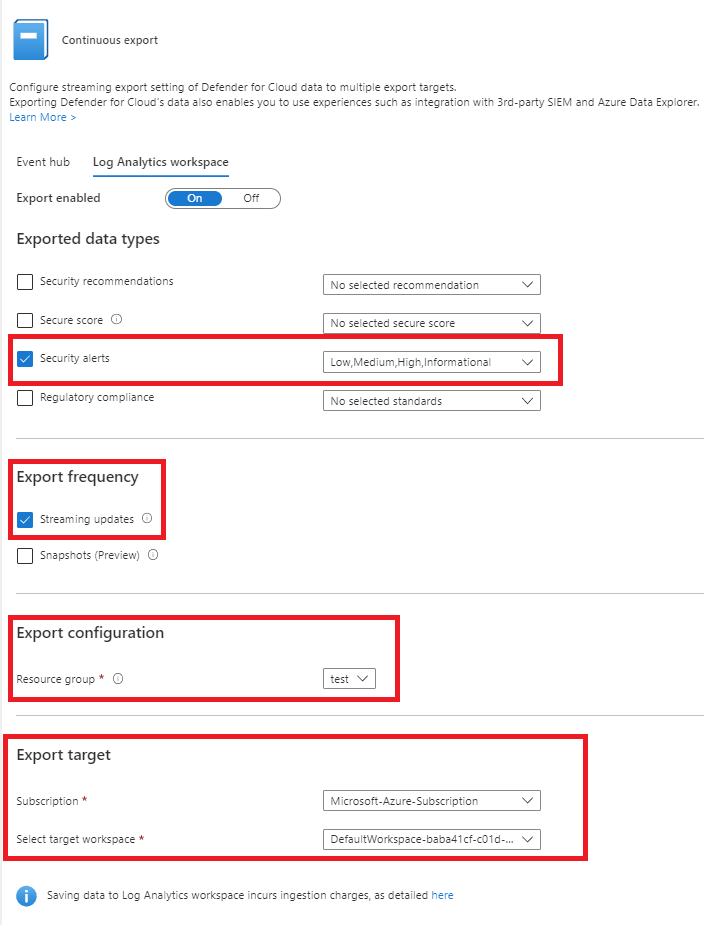The image size is (704, 925).
Task: Click the info icon next to Resource group
Action: [x=118, y=679]
